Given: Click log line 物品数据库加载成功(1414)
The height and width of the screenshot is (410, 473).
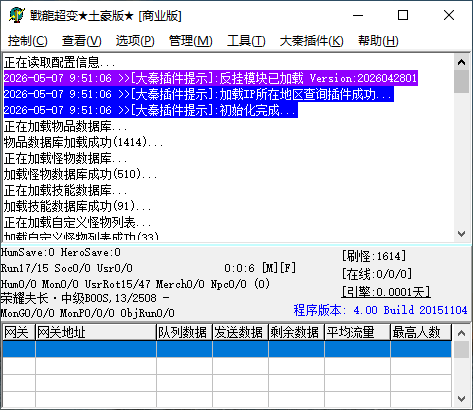Looking at the screenshot, I should 83,142.
